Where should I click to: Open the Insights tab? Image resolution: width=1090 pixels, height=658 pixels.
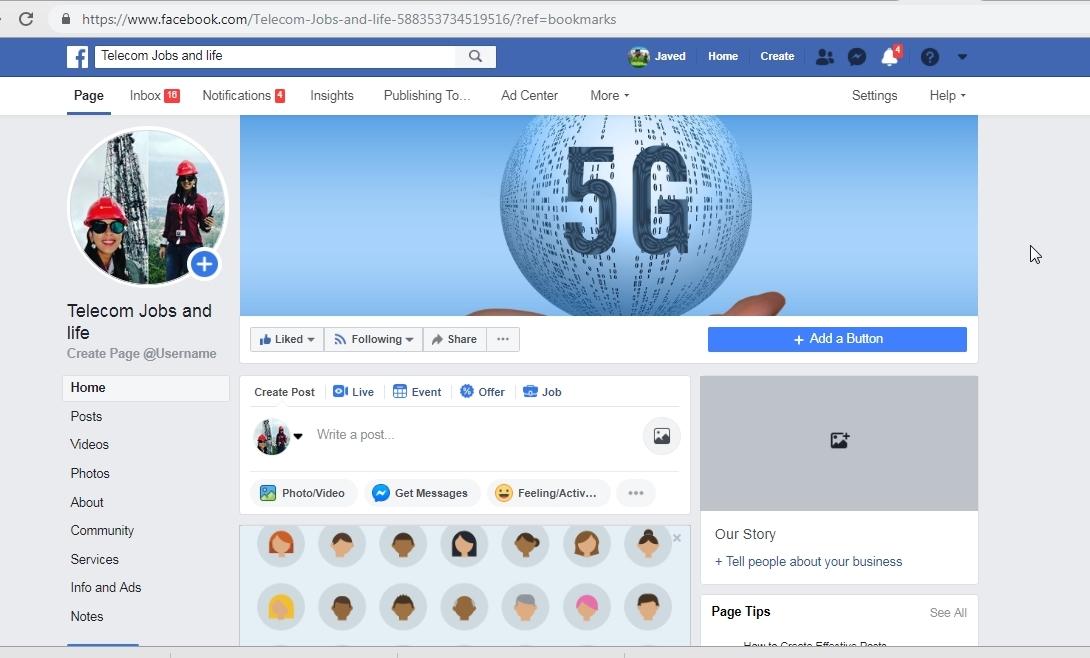(x=332, y=96)
